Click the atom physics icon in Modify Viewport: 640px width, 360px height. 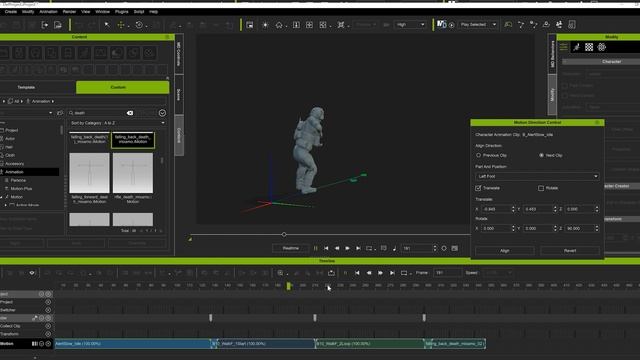tap(602, 47)
